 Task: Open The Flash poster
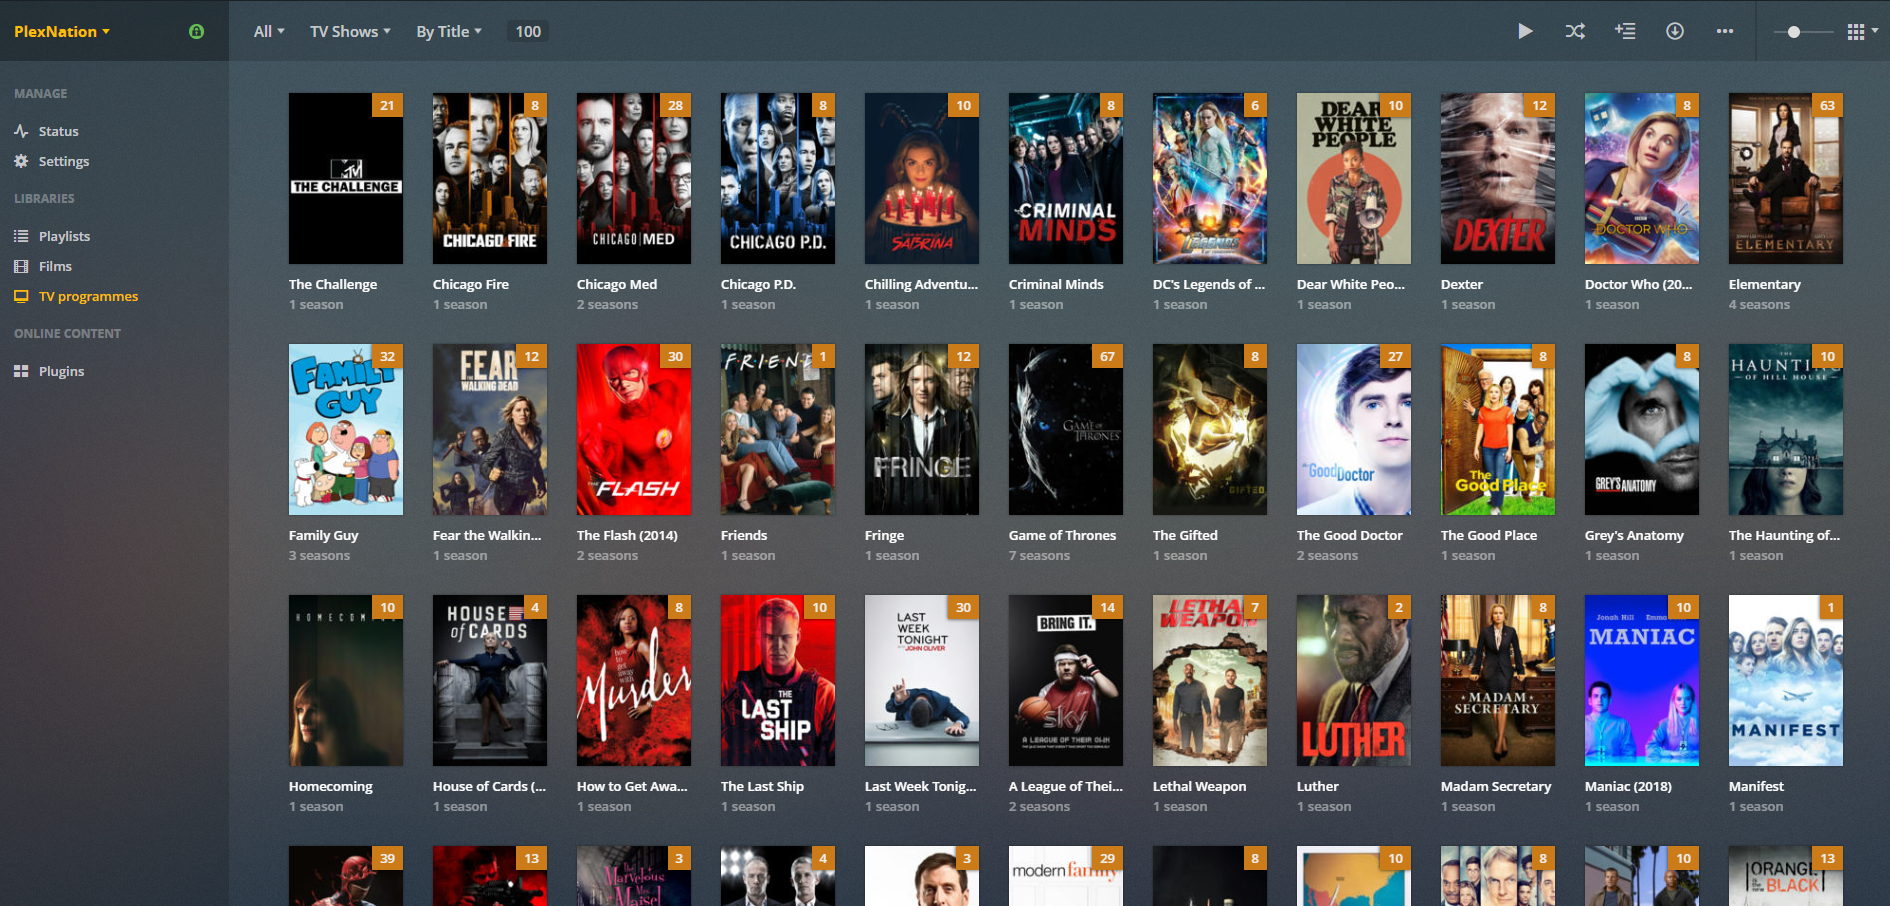(634, 429)
